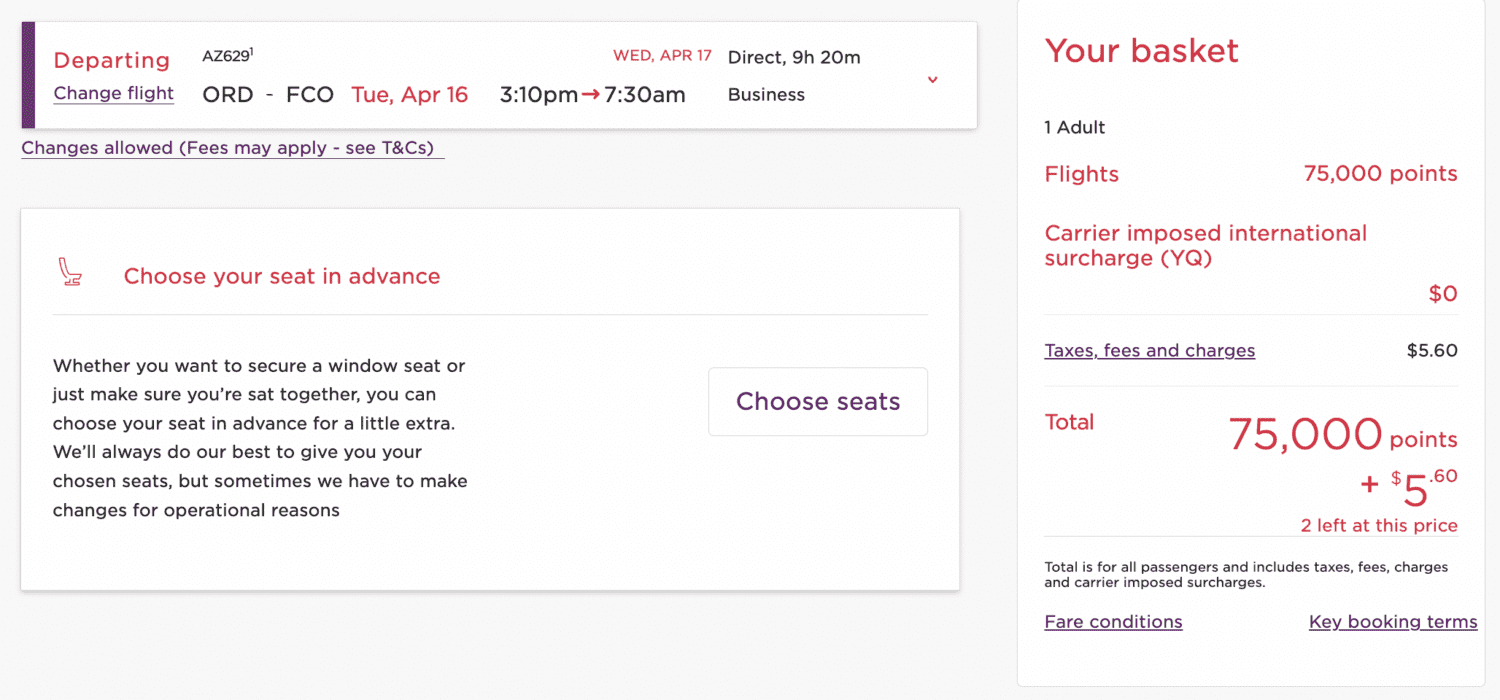Viewport: 1500px width, 700px height.
Task: Open the Change flight link
Action: click(113, 93)
